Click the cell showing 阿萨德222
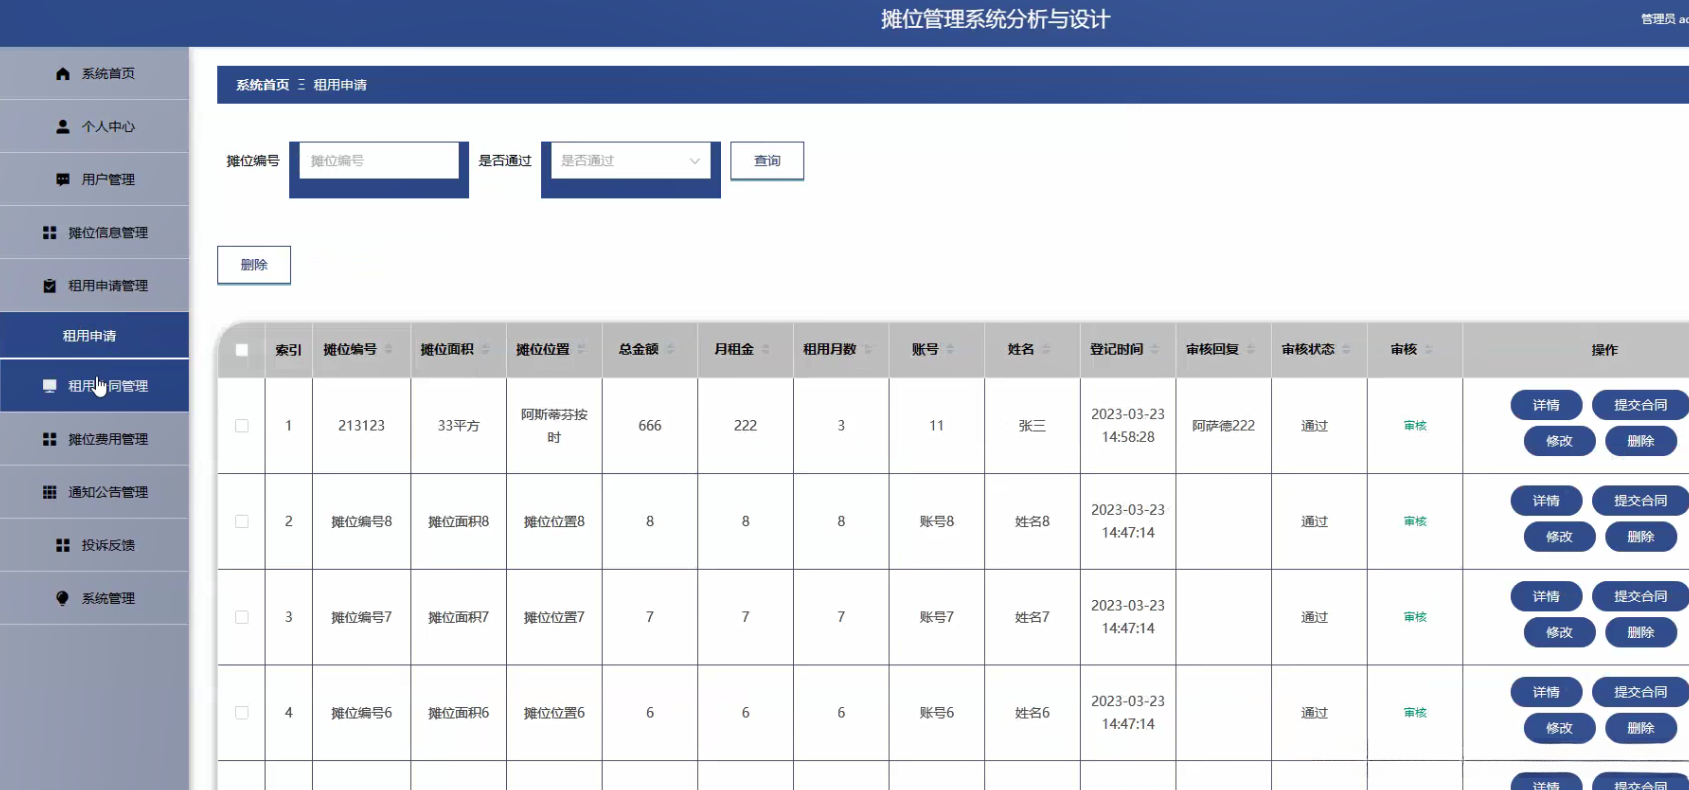The height and width of the screenshot is (790, 1689). pos(1223,426)
